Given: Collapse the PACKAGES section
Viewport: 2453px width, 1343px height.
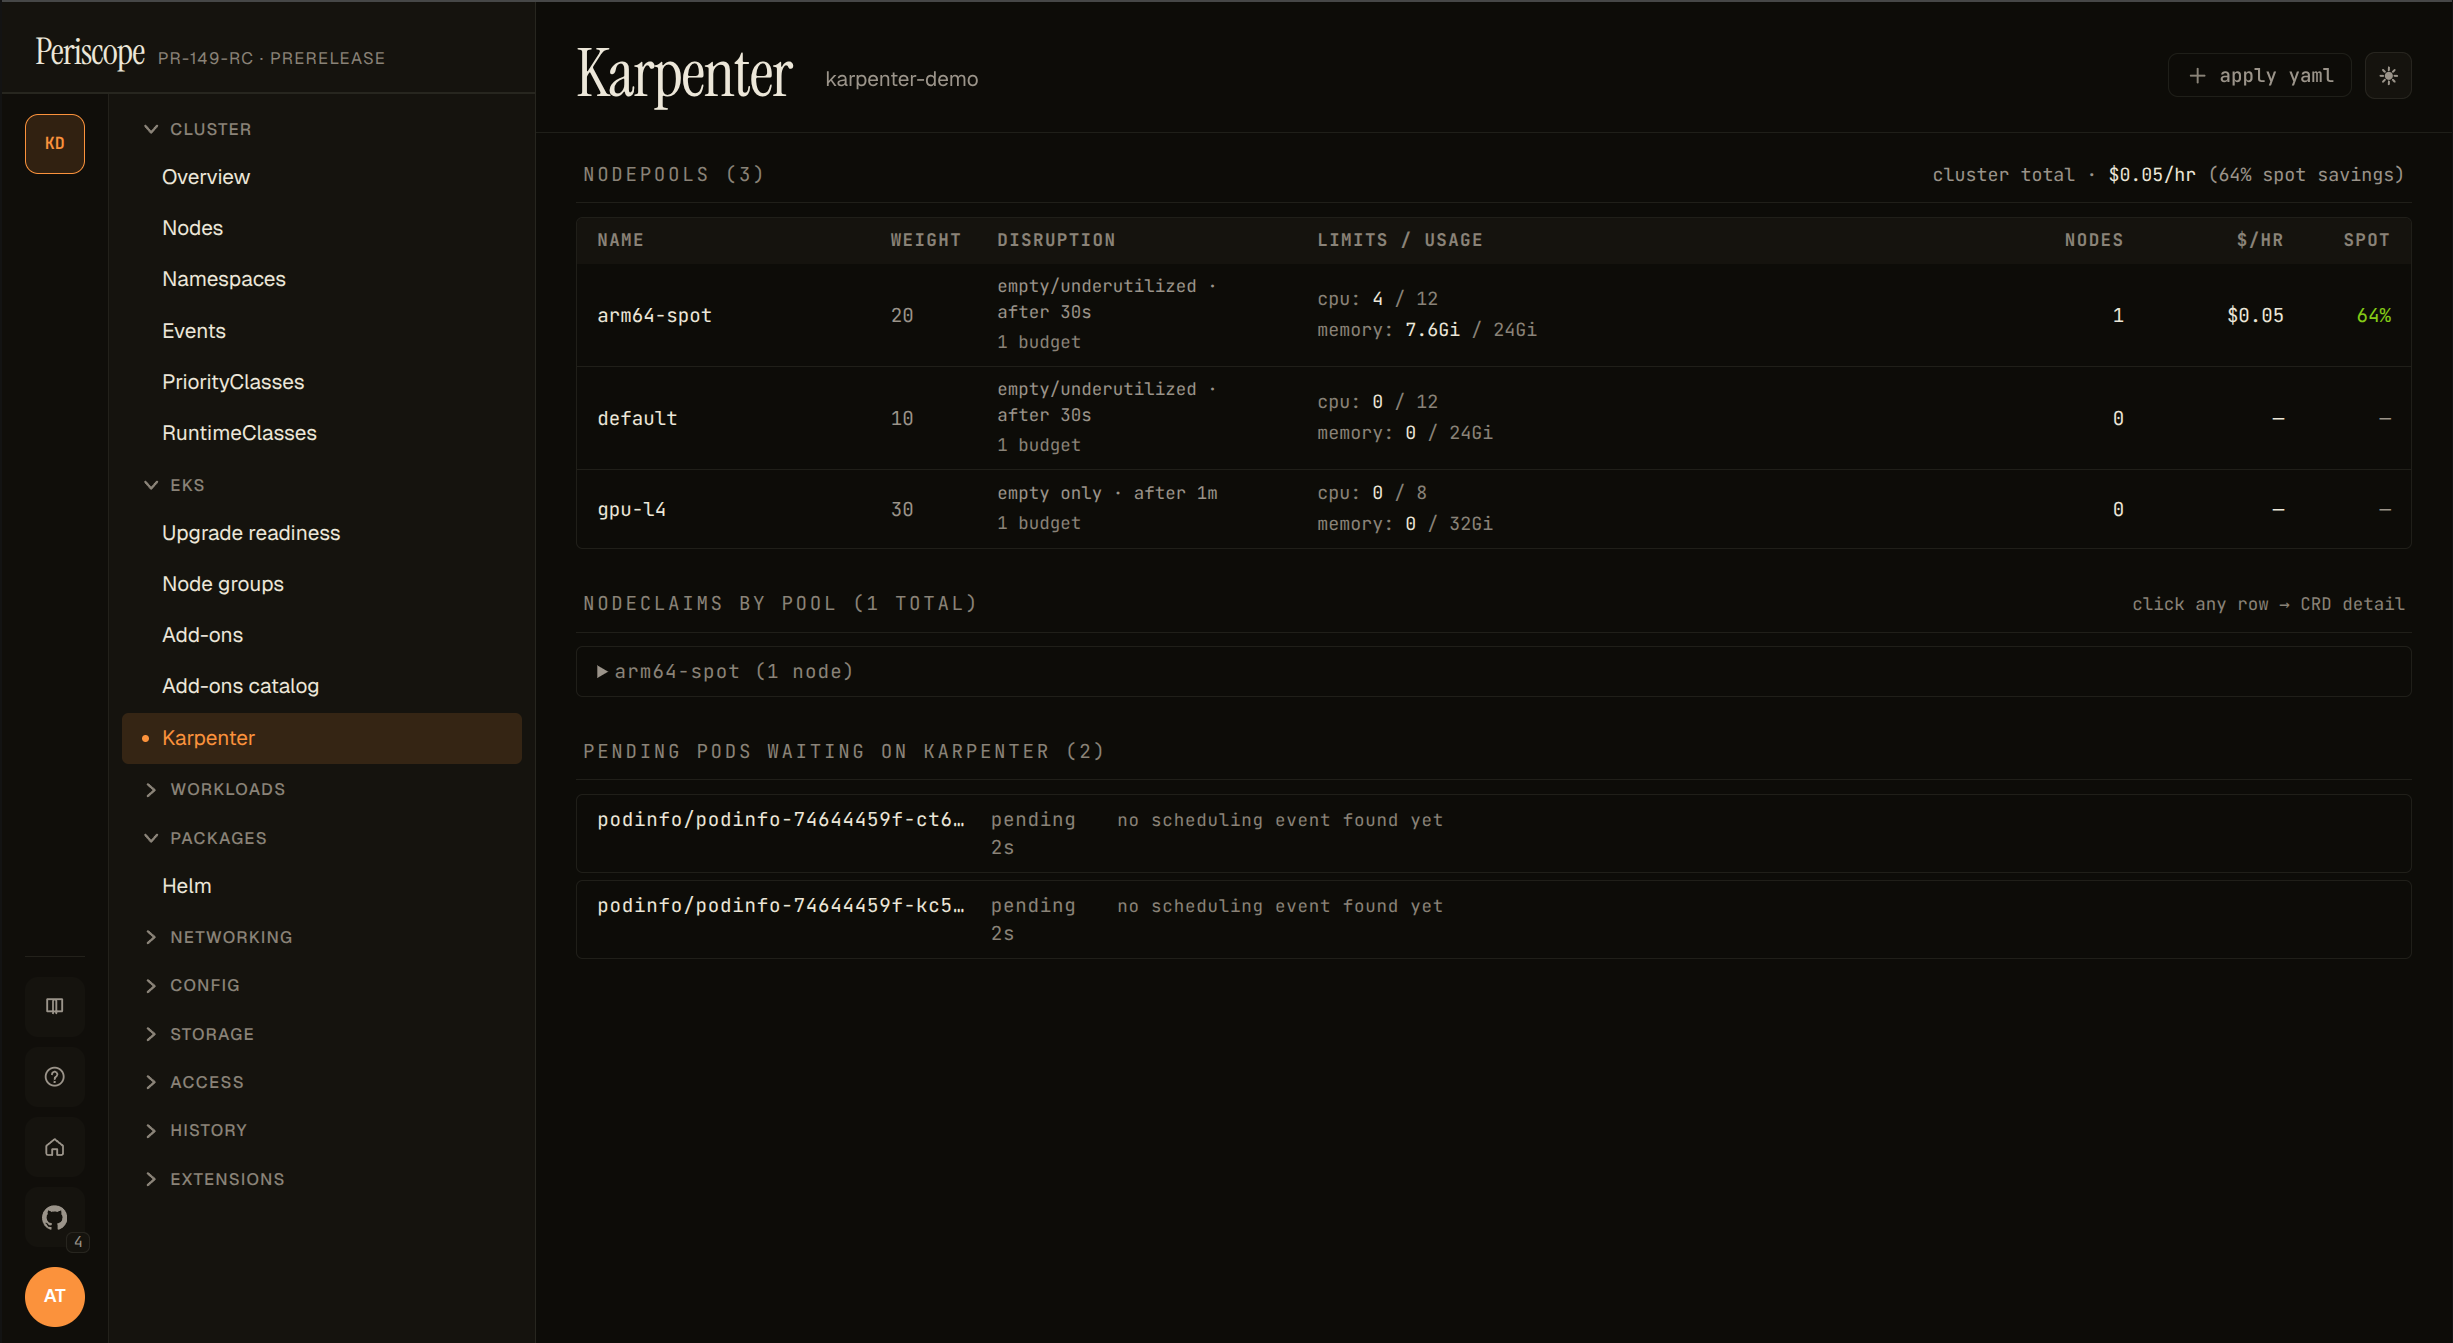Looking at the screenshot, I should point(206,838).
